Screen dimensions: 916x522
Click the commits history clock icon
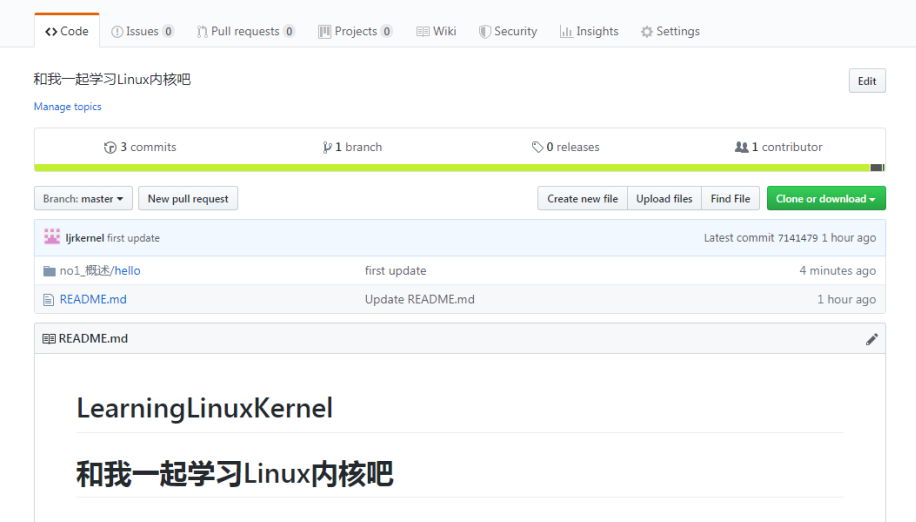tap(110, 148)
